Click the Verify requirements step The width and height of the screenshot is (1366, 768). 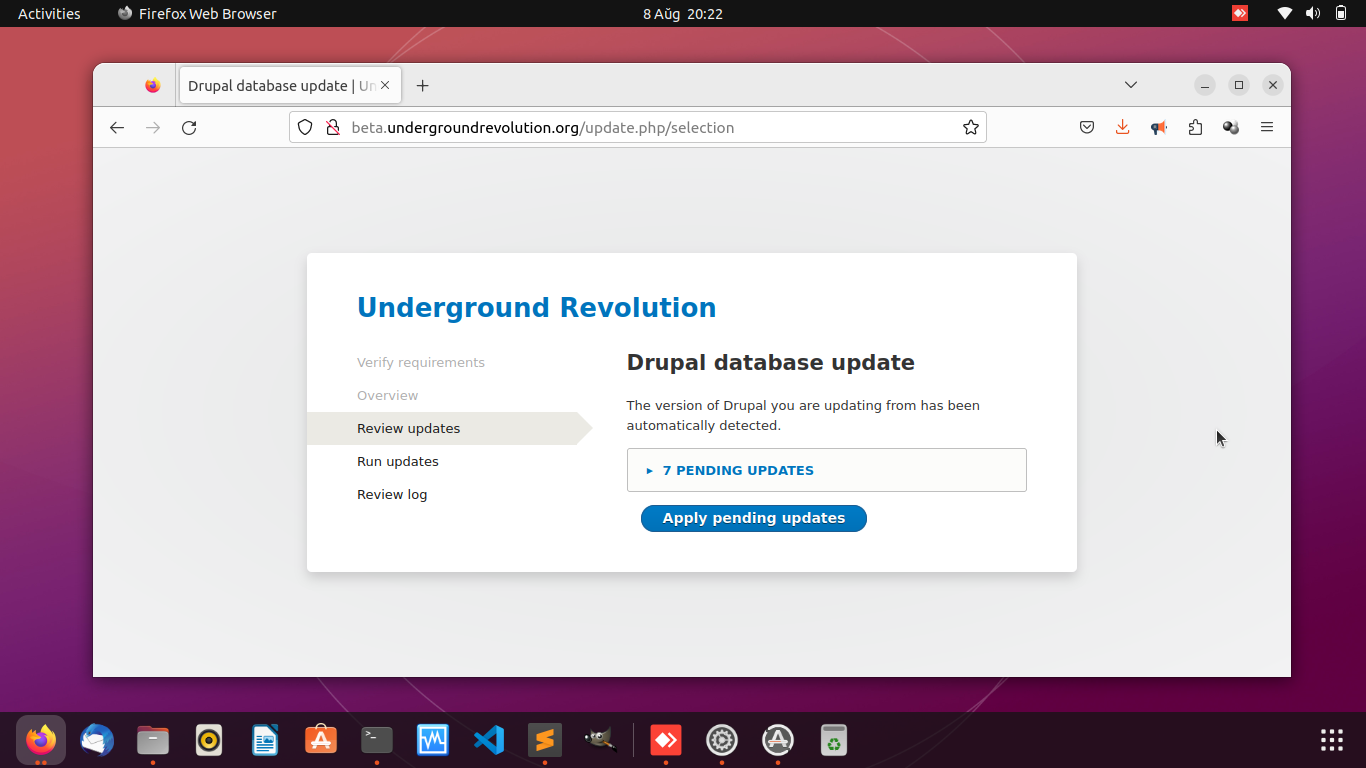coord(421,362)
